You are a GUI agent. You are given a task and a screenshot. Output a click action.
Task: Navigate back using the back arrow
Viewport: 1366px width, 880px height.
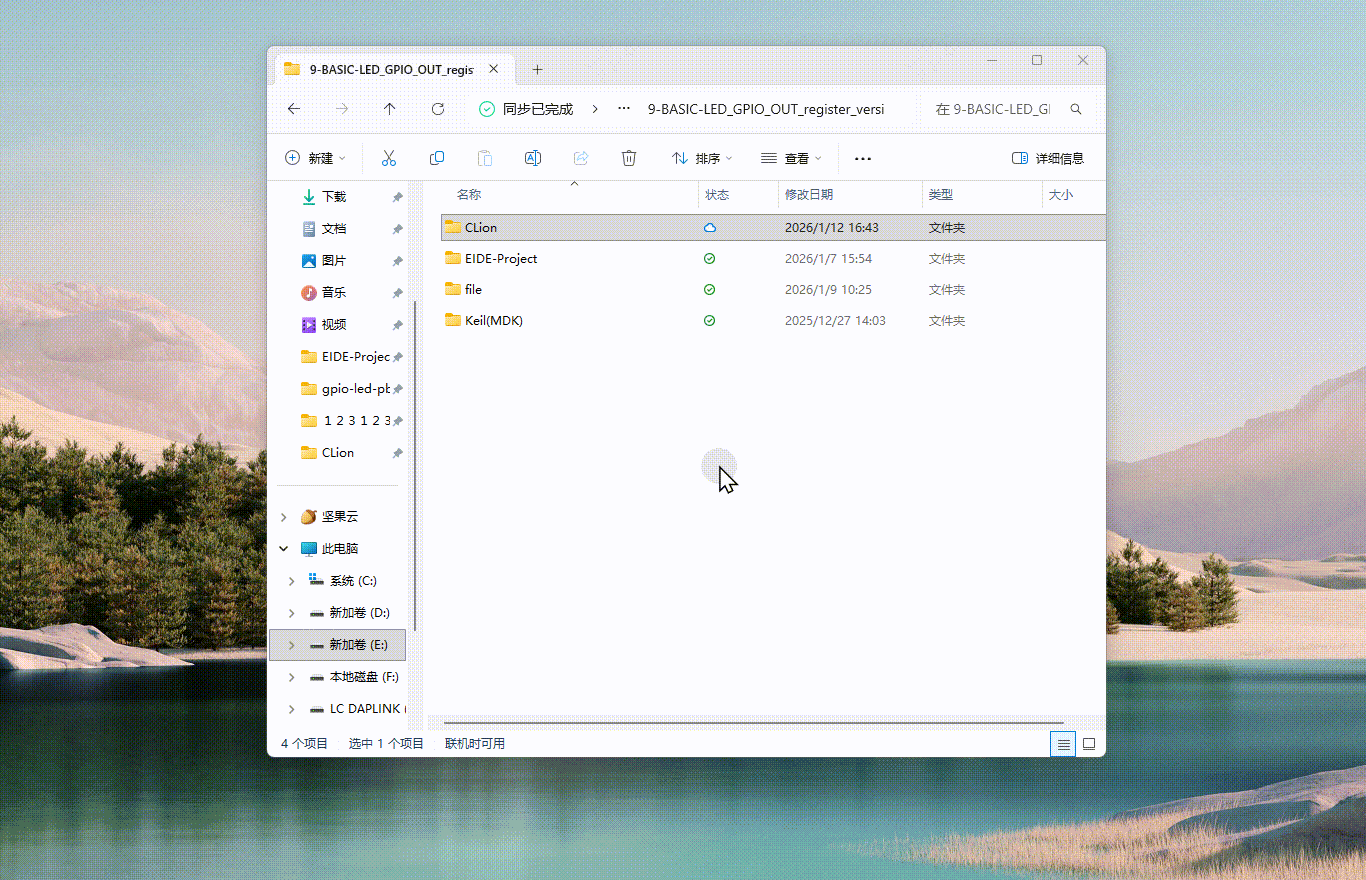point(293,109)
